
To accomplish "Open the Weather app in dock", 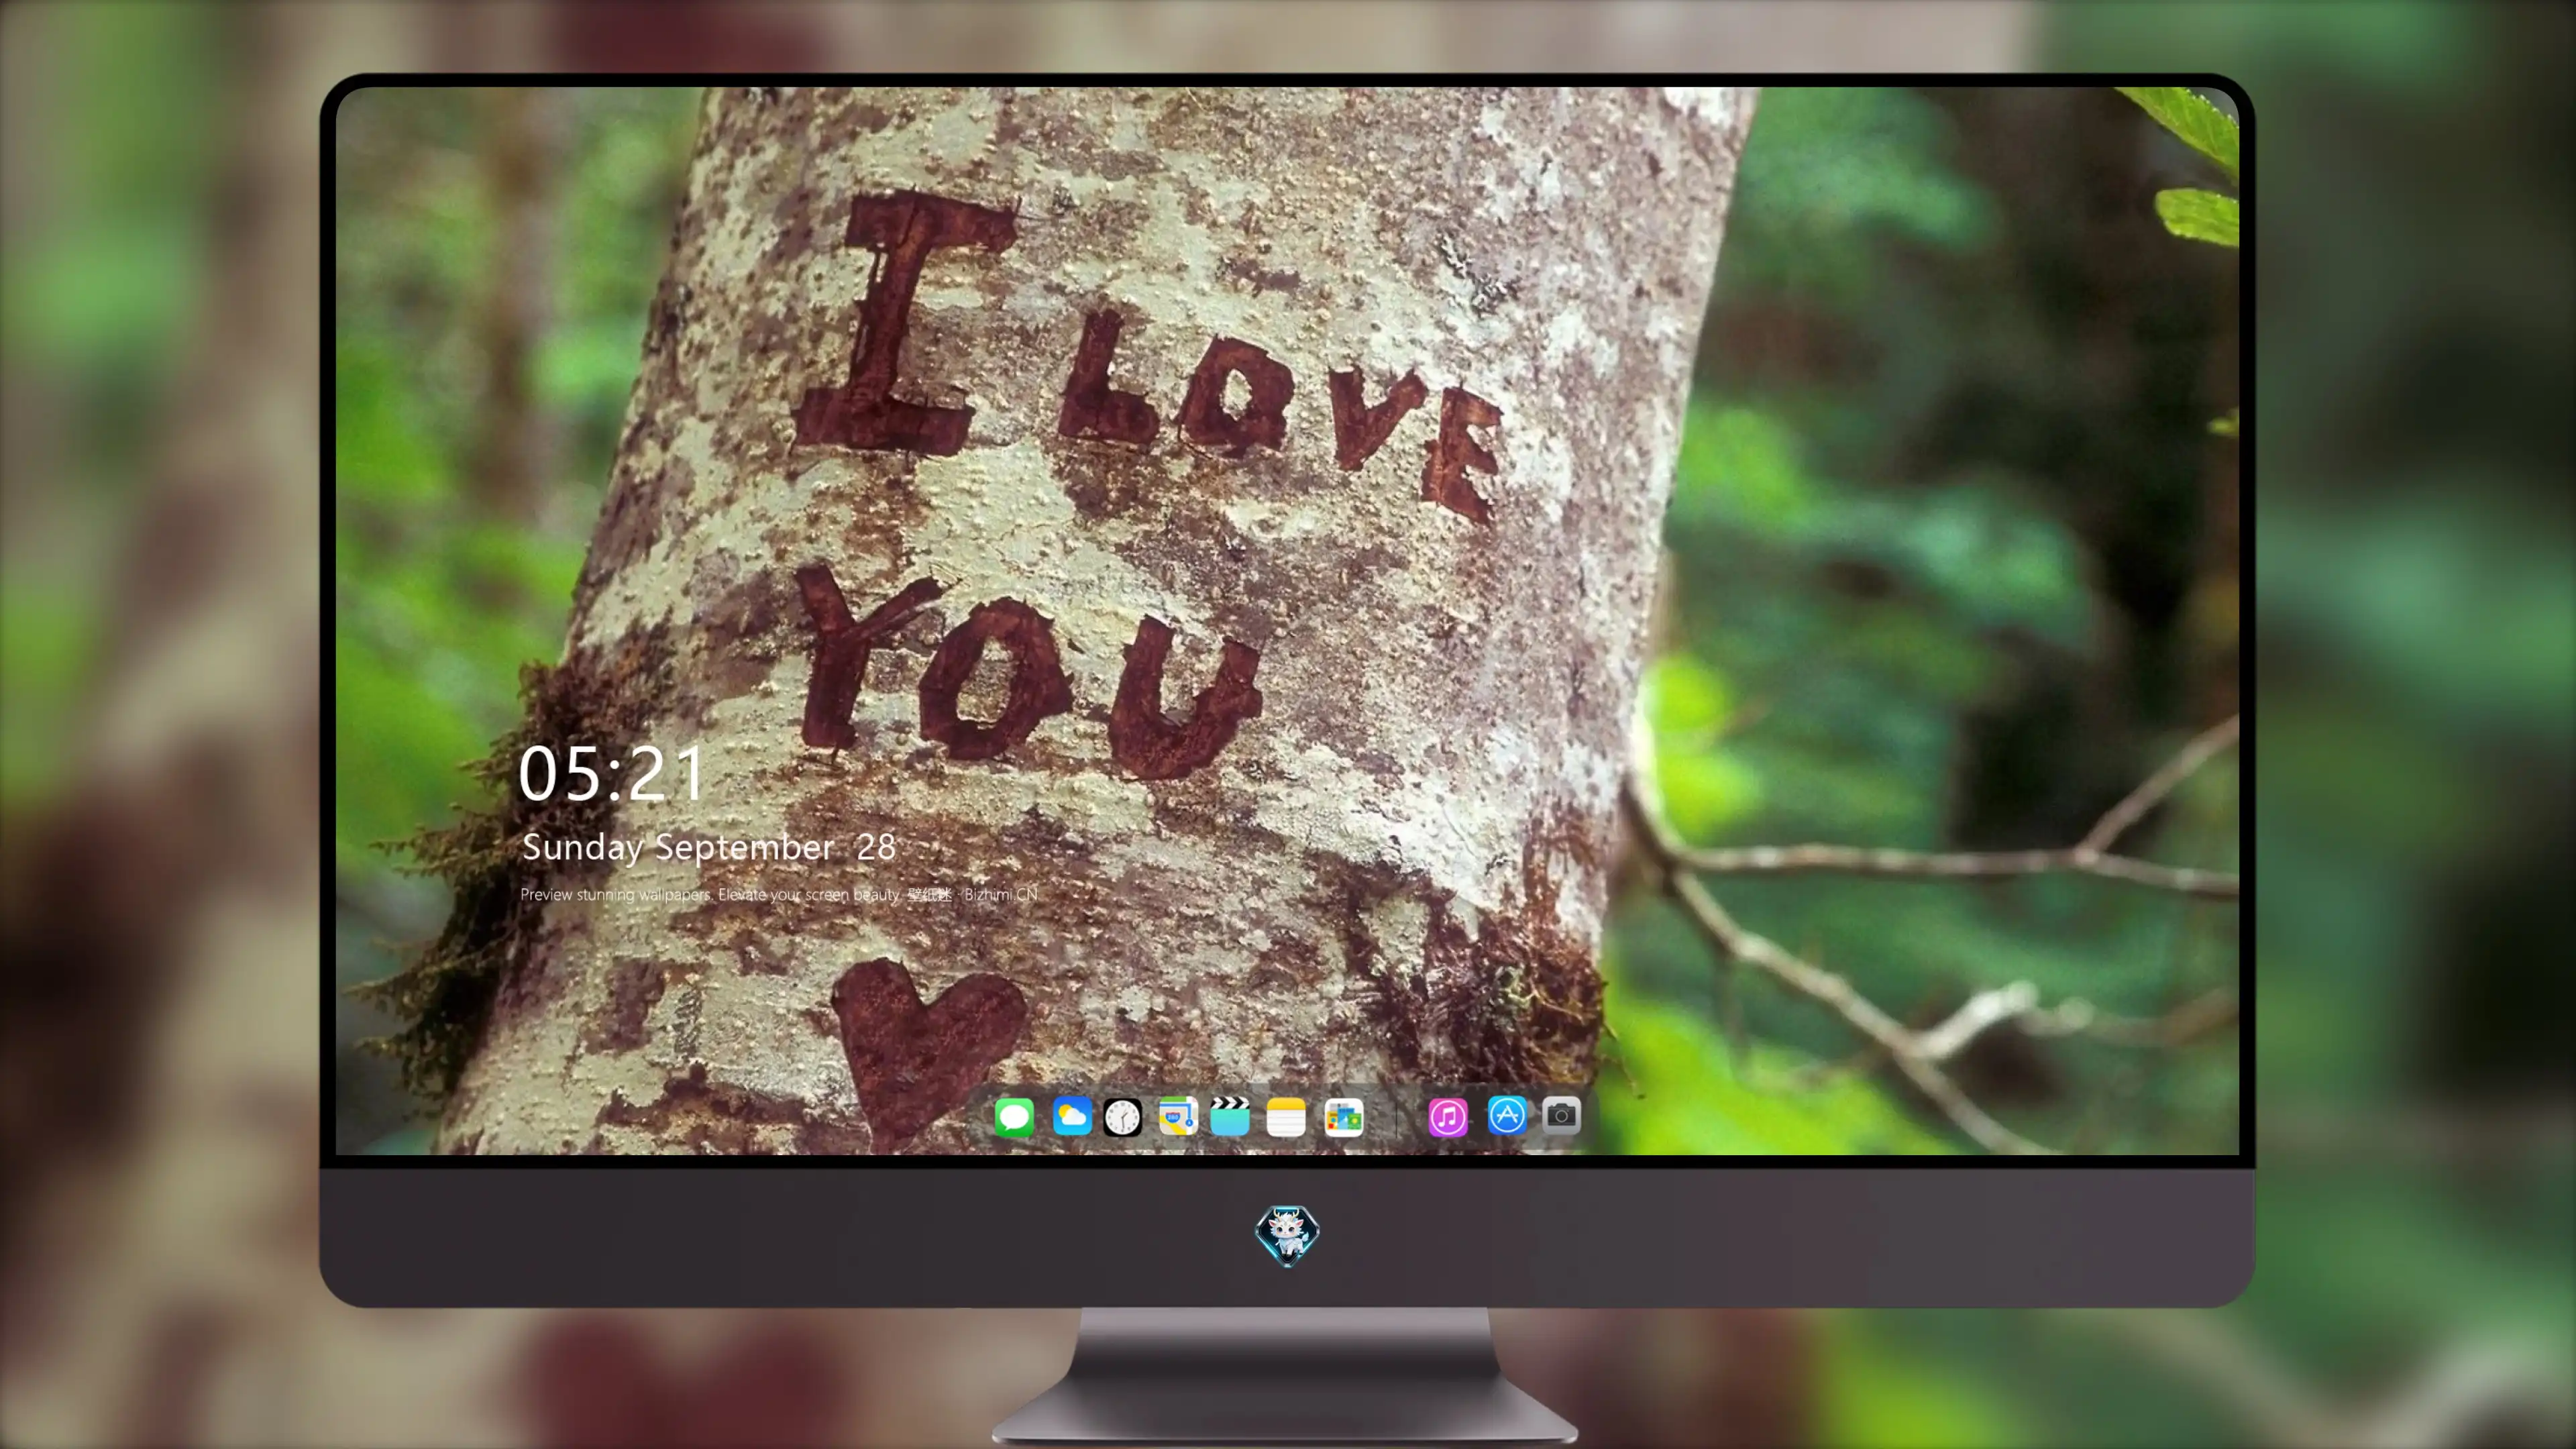I will pyautogui.click(x=1072, y=1116).
